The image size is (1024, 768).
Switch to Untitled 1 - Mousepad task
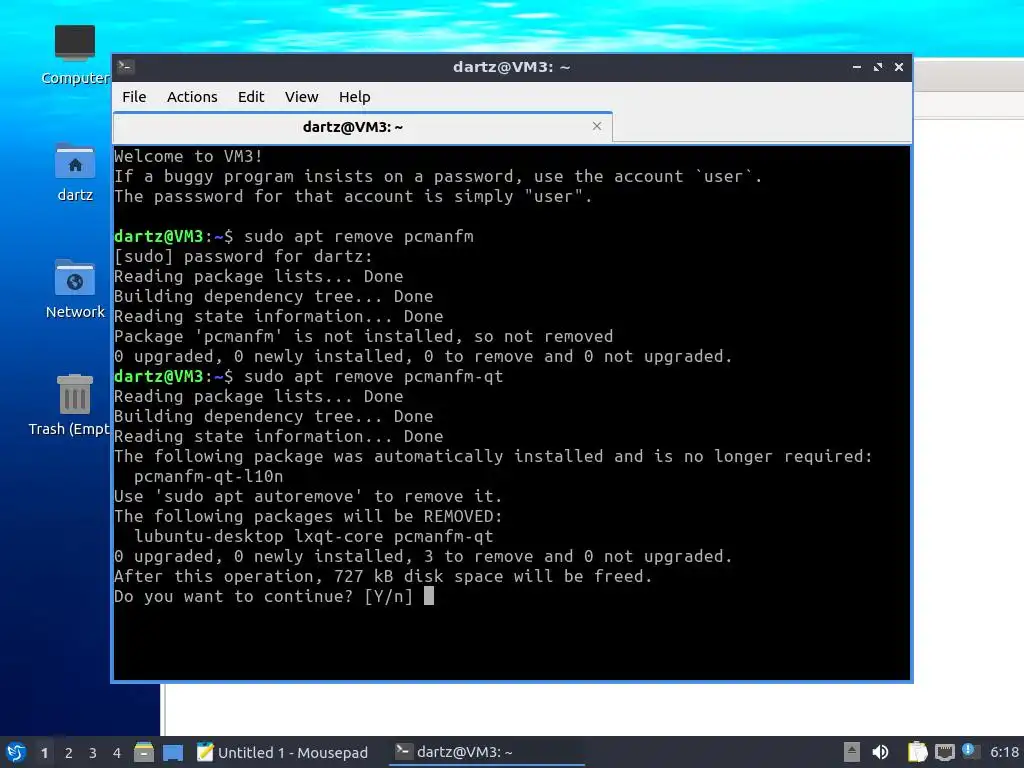click(282, 752)
